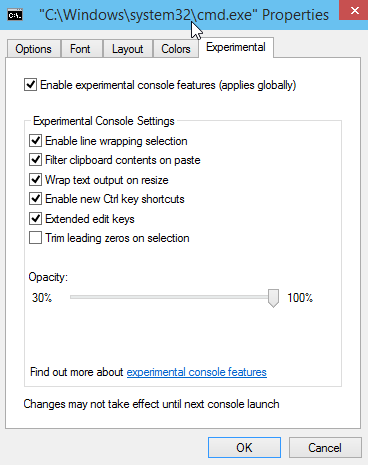The height and width of the screenshot is (465, 368).
Task: Confirm changes with the OK button
Action: pyautogui.click(x=244, y=448)
